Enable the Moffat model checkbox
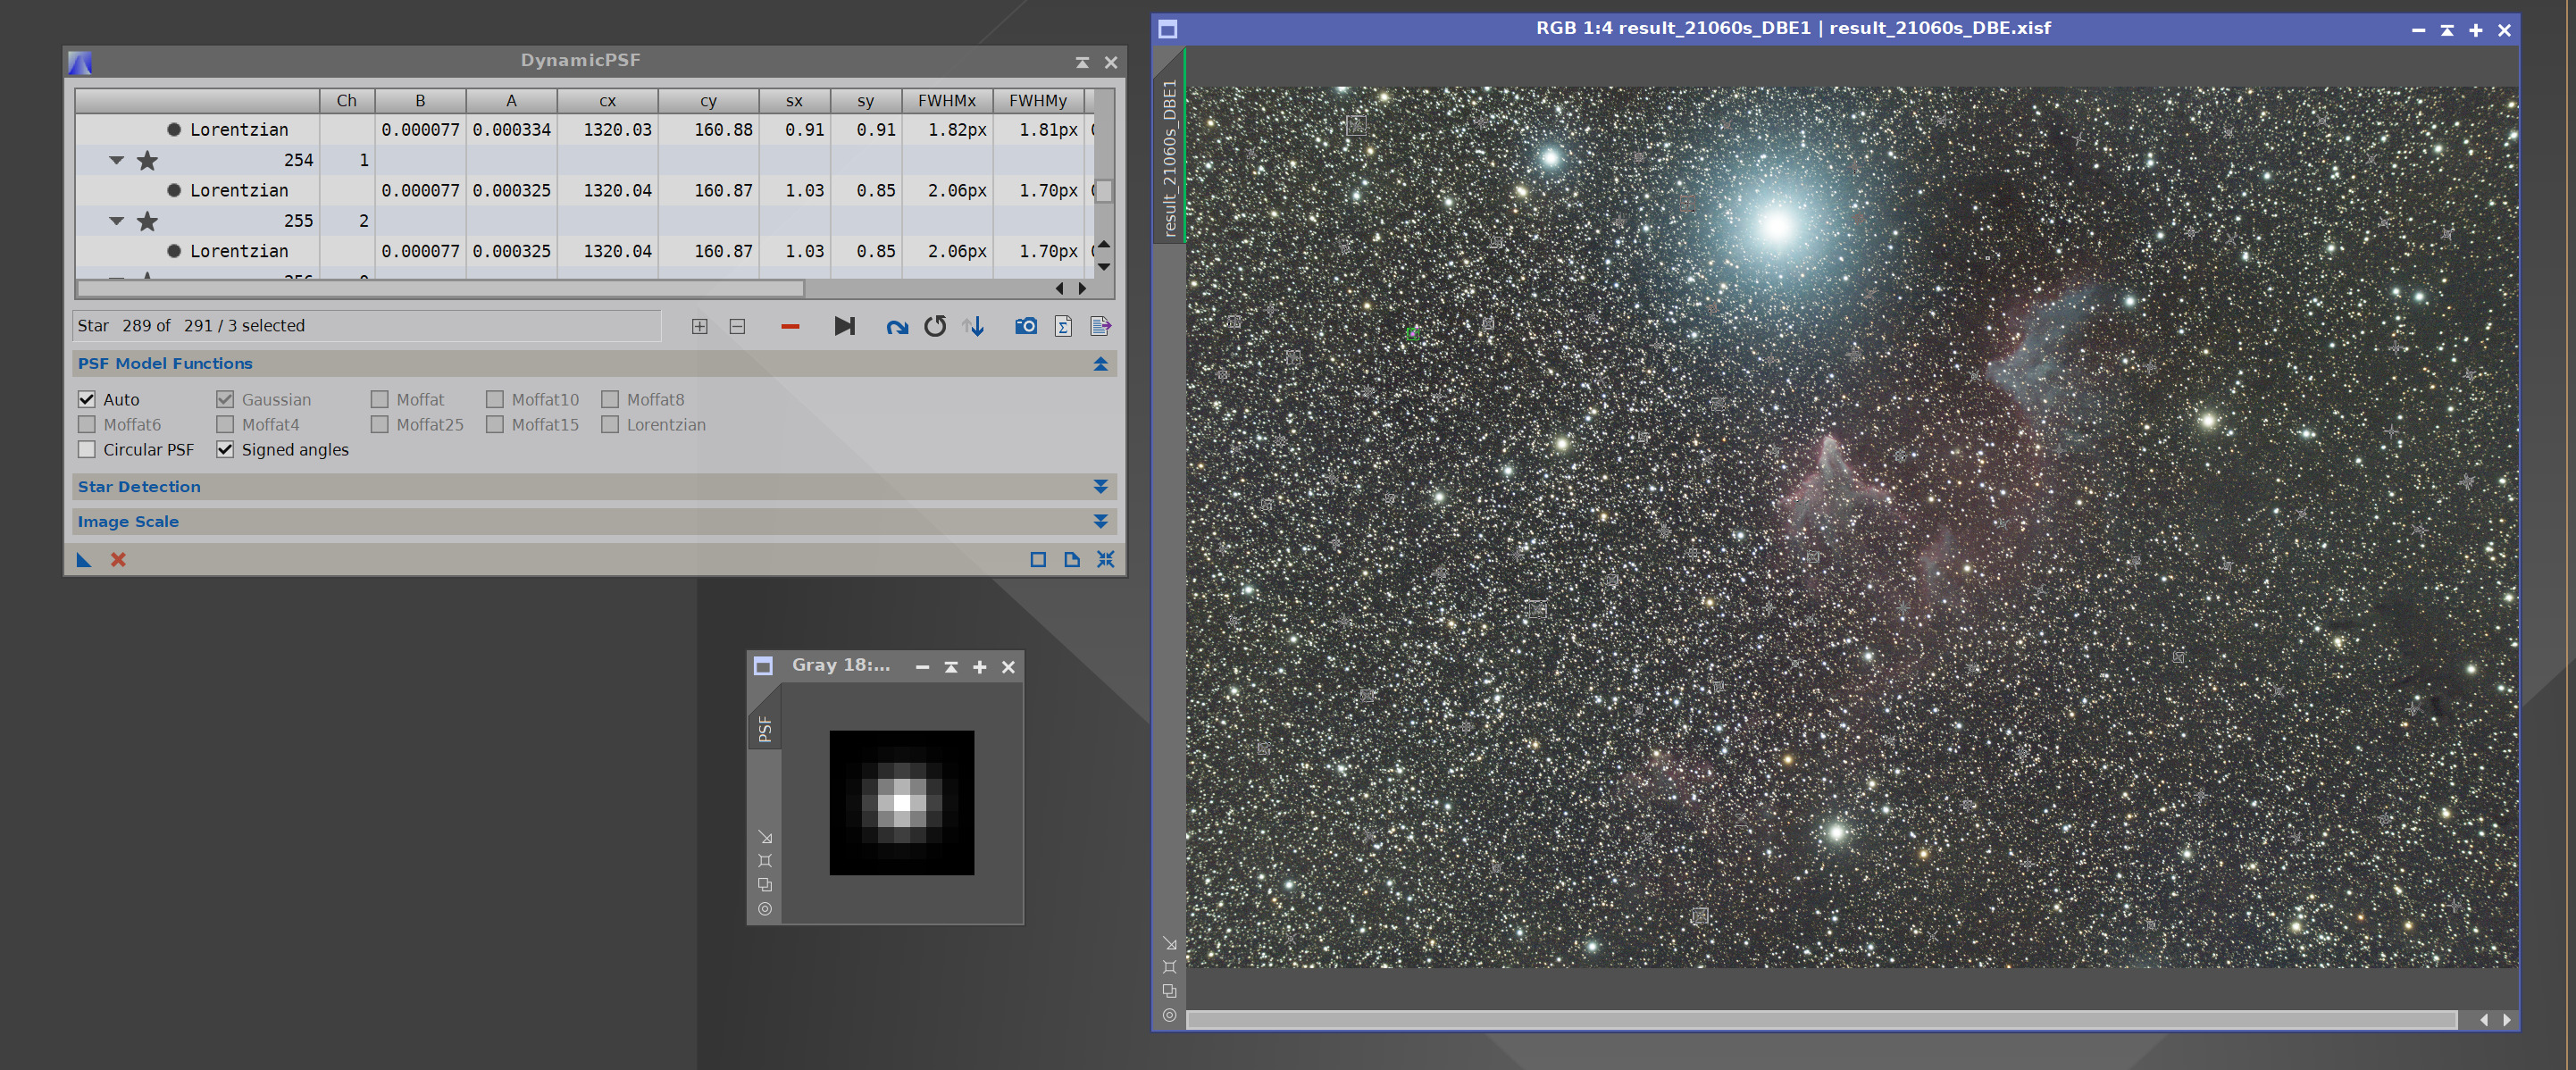 coord(379,399)
